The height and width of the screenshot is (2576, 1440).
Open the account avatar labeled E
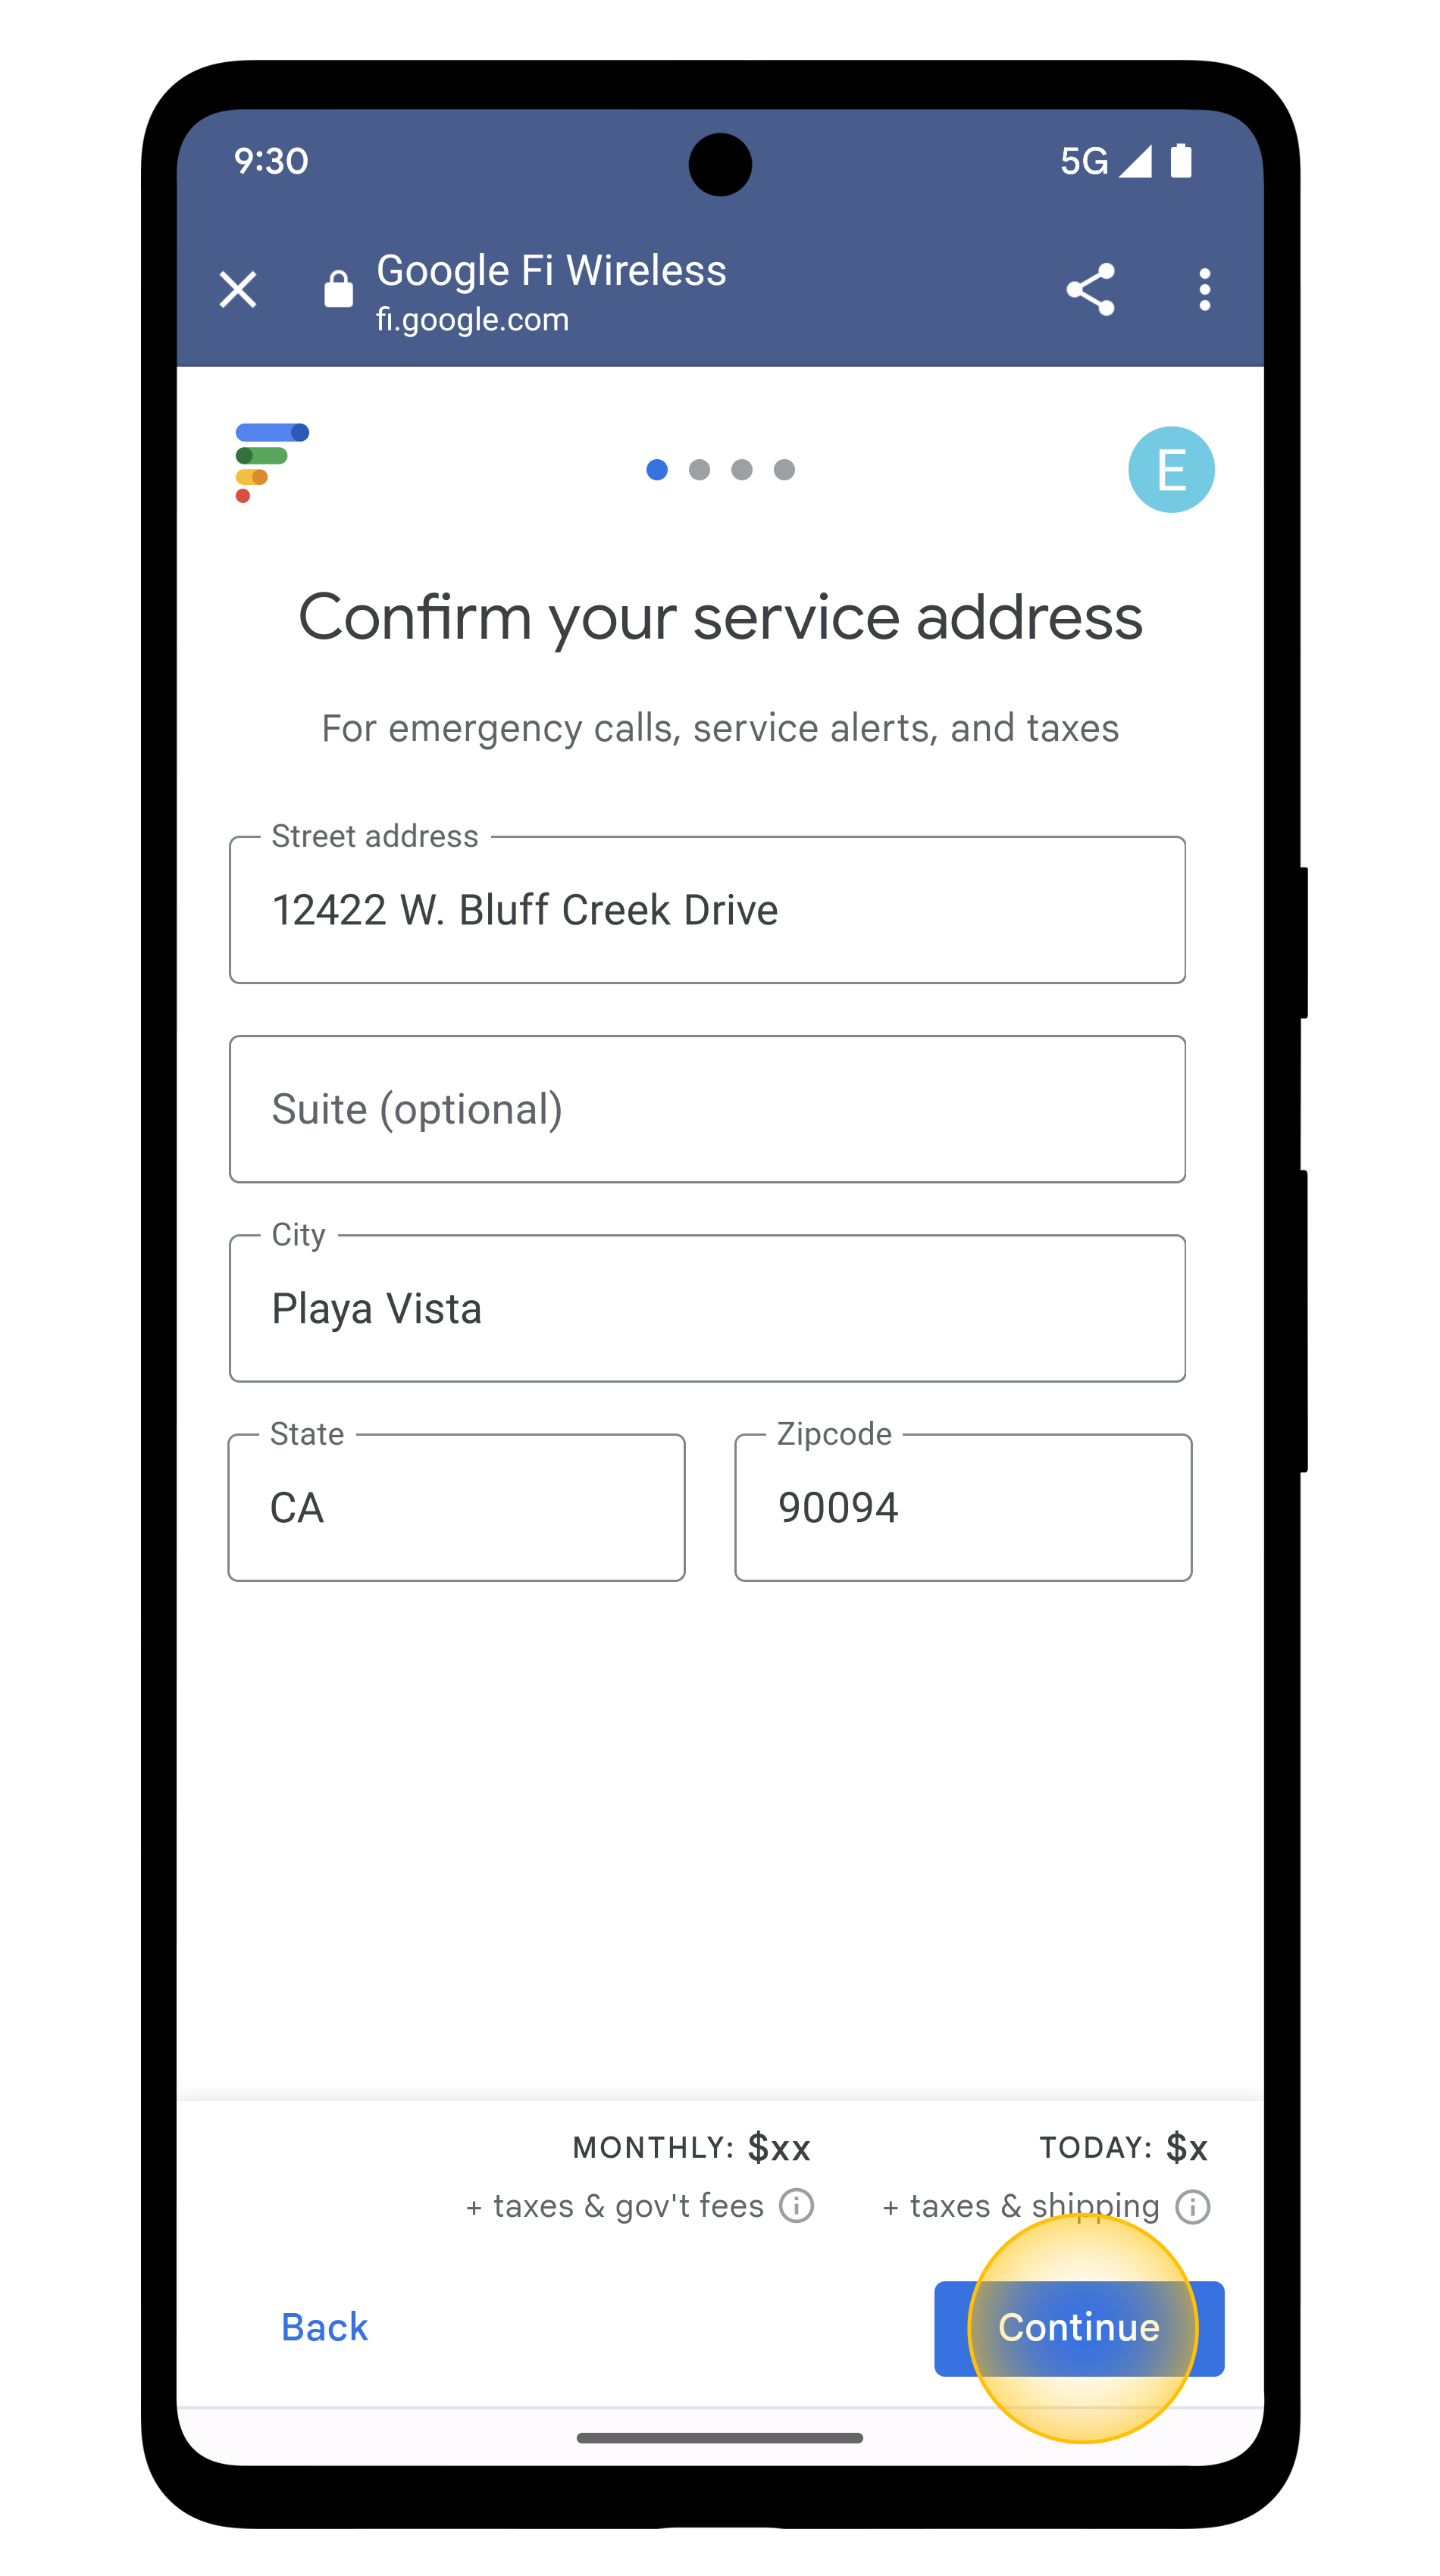click(x=1171, y=470)
